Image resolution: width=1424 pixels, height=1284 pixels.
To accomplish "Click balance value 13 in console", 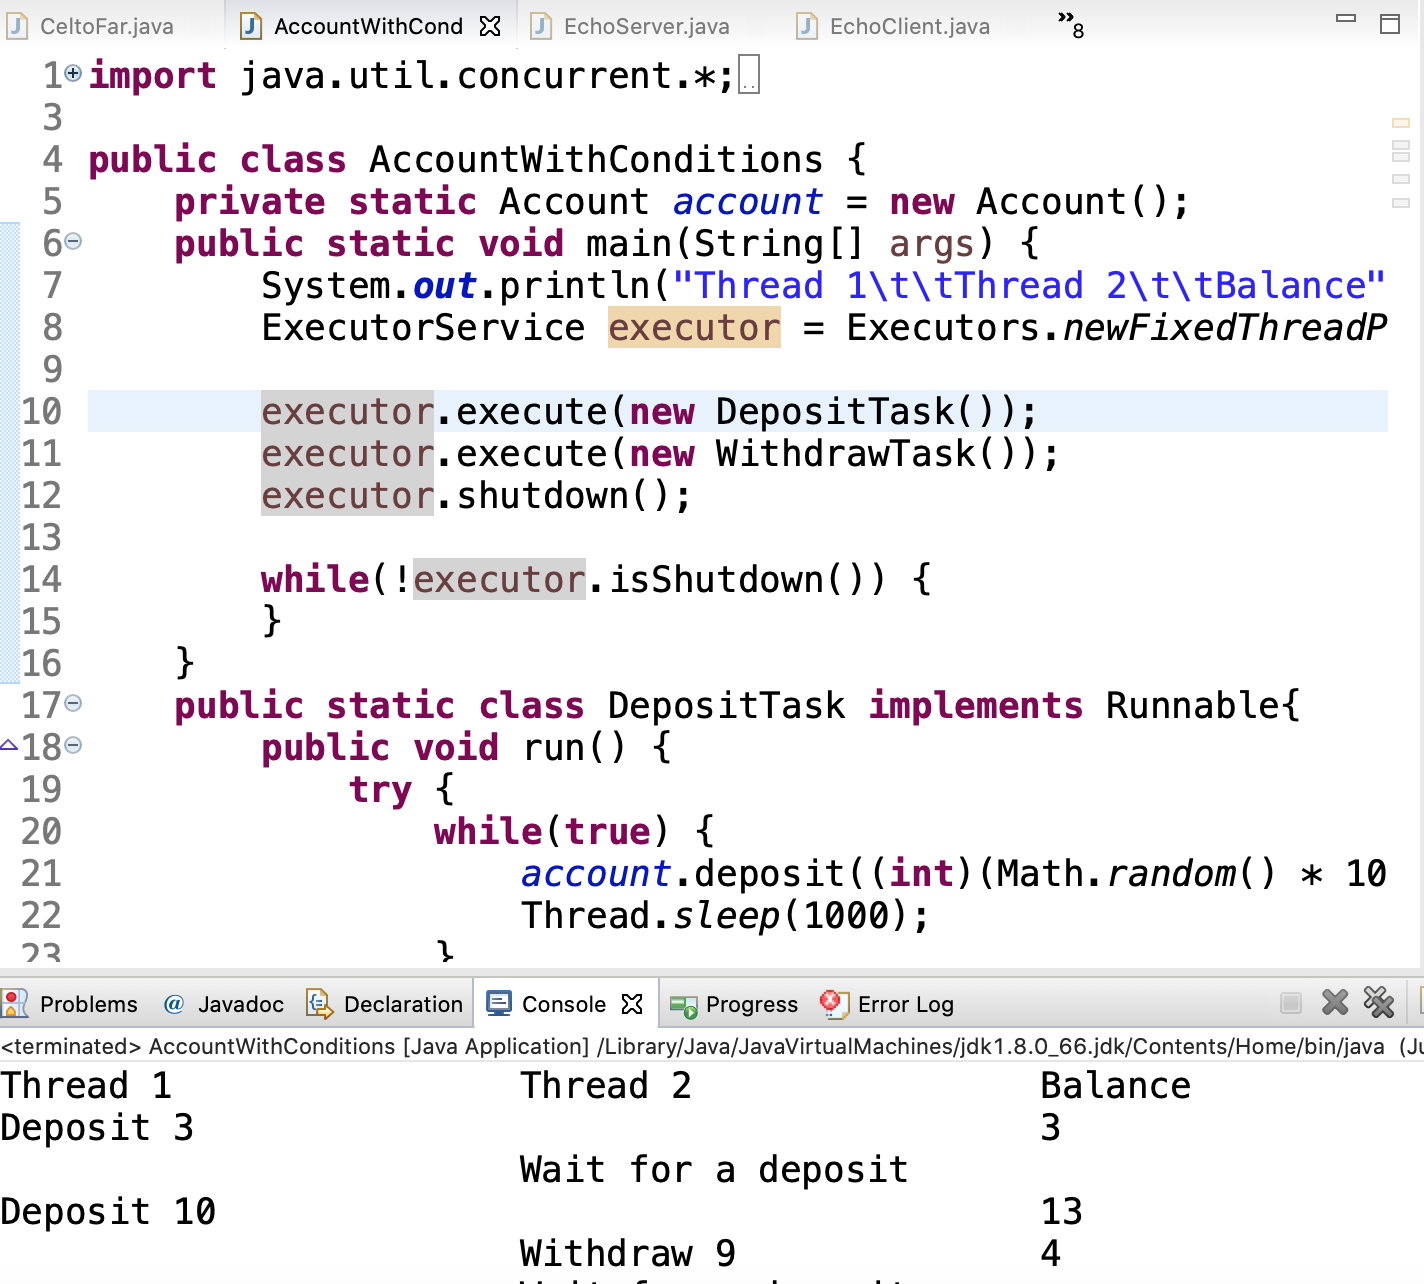I will coord(1062,1212).
